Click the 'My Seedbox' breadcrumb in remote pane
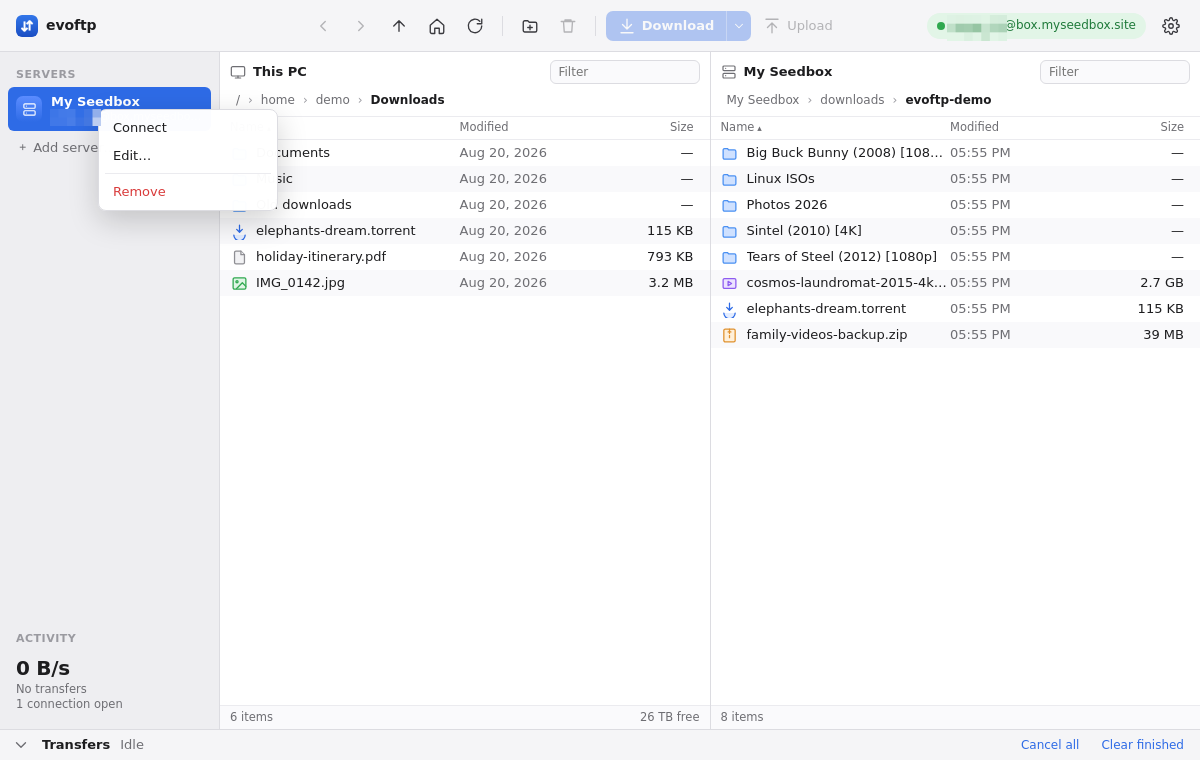The width and height of the screenshot is (1200, 760). point(763,100)
